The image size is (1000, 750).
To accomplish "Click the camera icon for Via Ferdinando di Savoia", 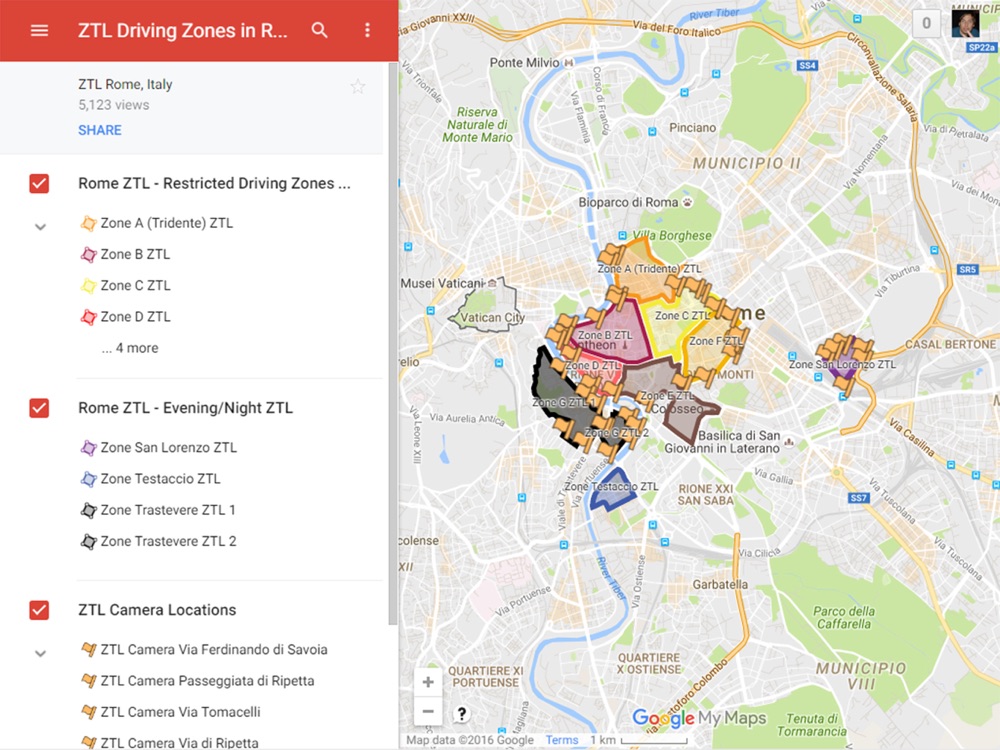I will click(x=89, y=649).
